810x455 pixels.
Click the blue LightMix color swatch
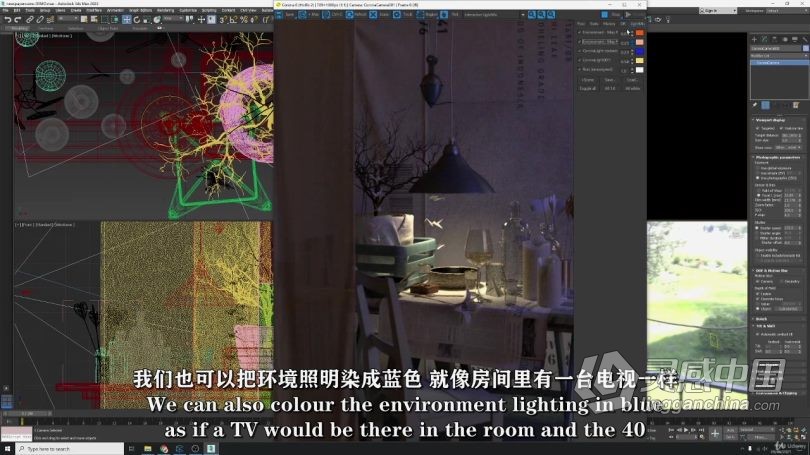(640, 51)
